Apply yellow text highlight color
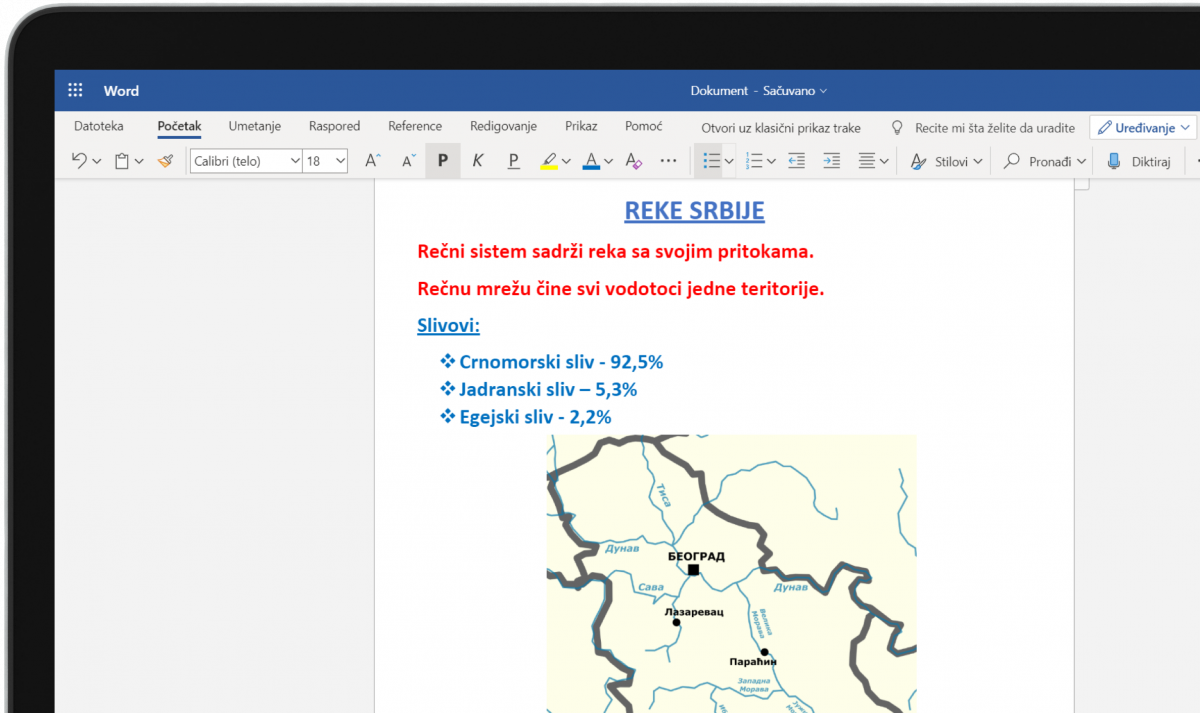 pos(551,160)
